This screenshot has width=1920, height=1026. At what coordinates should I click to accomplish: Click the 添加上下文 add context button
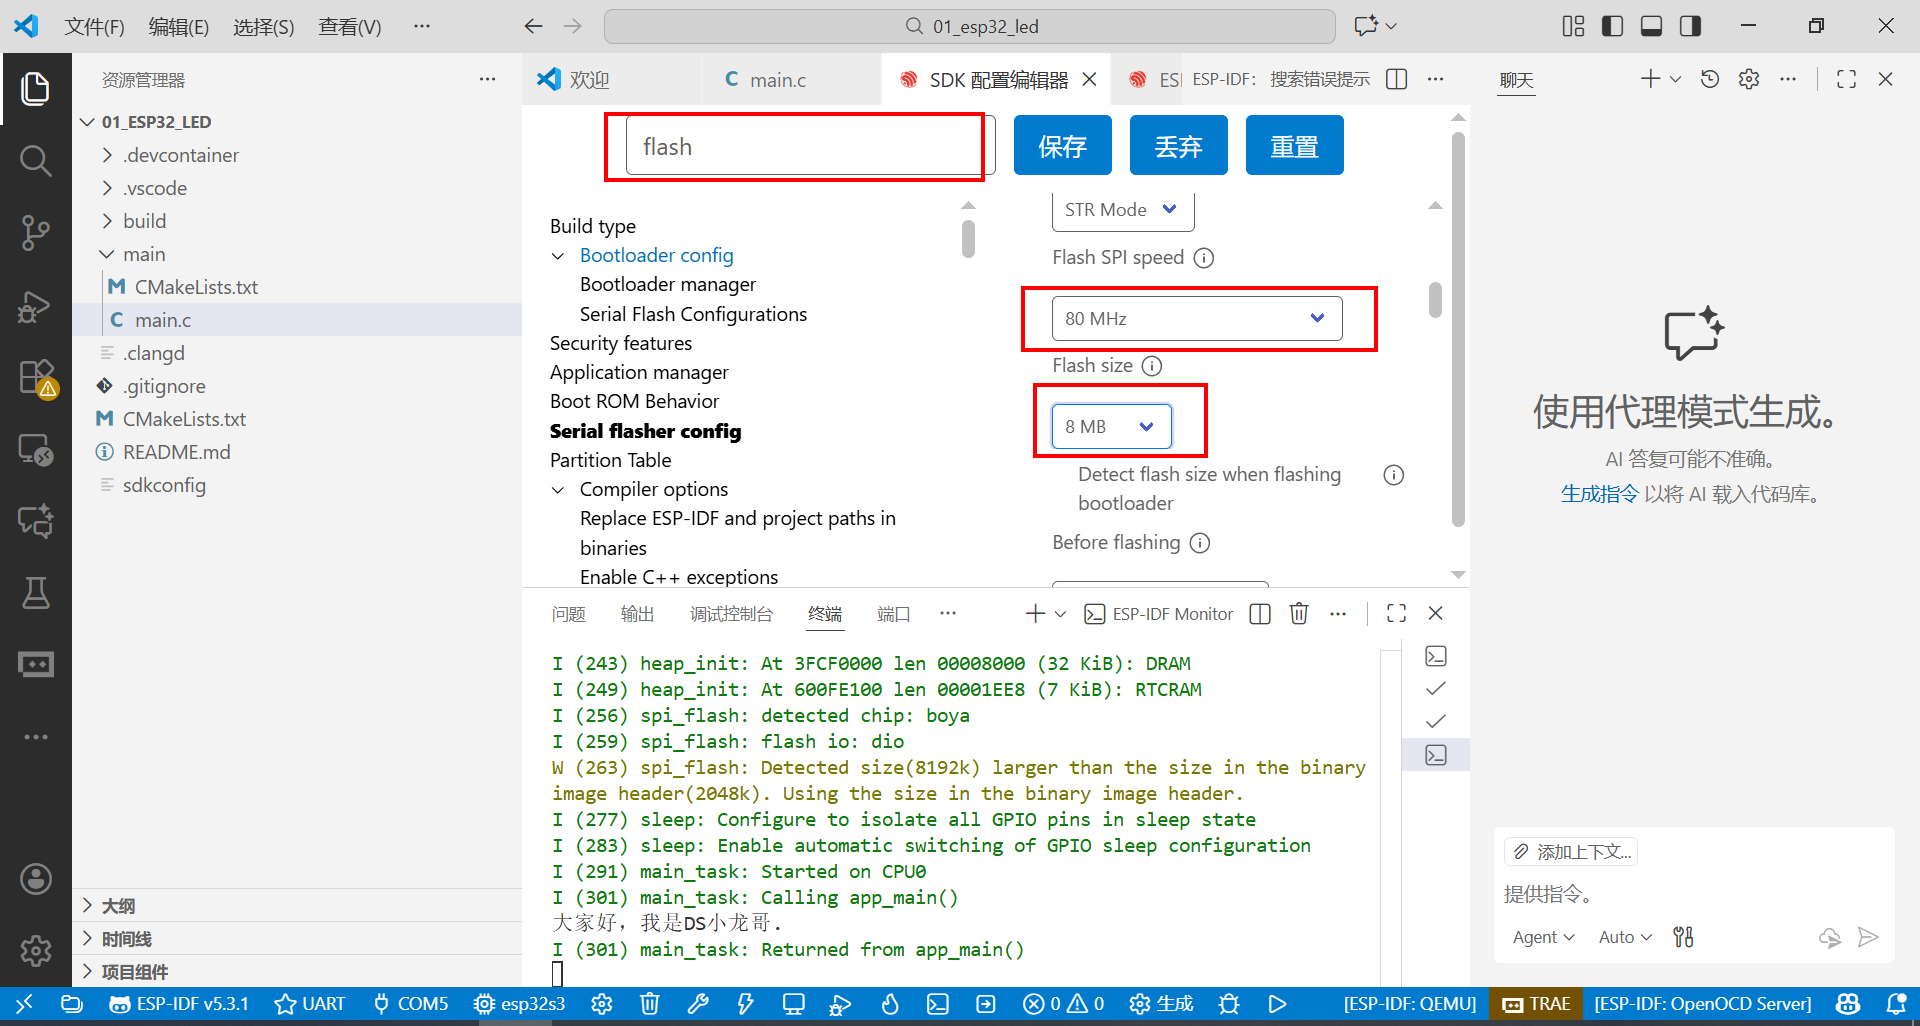pyautogui.click(x=1571, y=852)
